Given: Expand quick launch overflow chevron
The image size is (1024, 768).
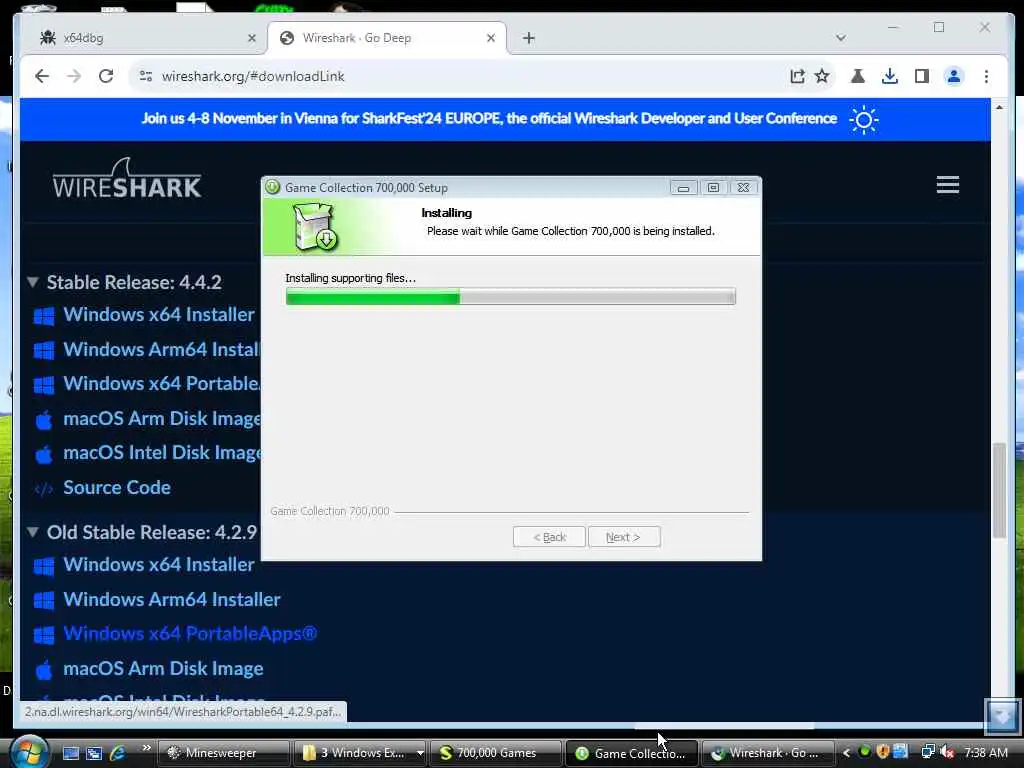Looking at the screenshot, I should (146, 748).
